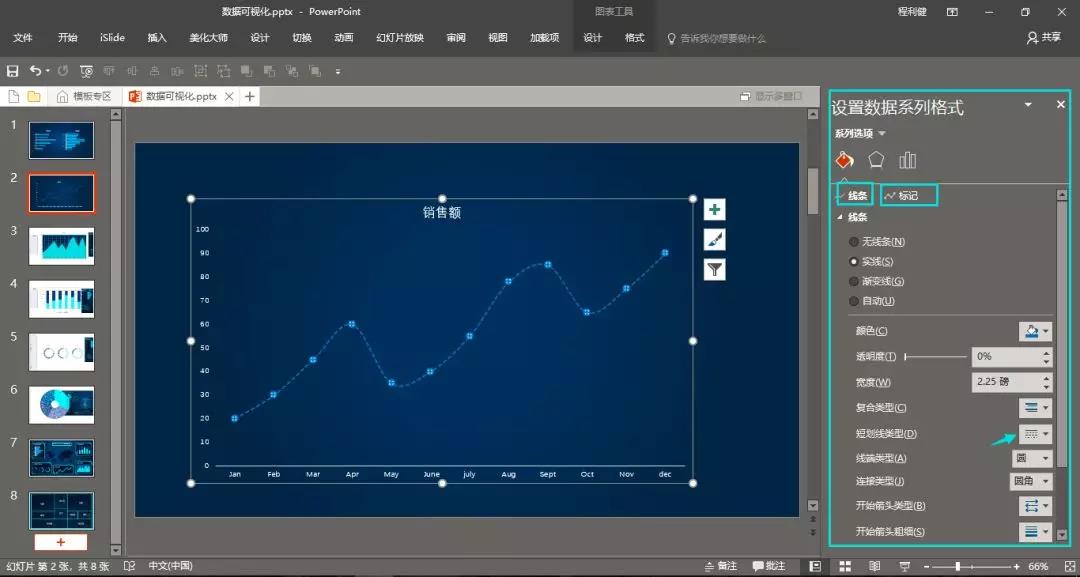The image size is (1080, 577).
Task: Switch to the 审阅 ribbon tab
Action: [456, 38]
